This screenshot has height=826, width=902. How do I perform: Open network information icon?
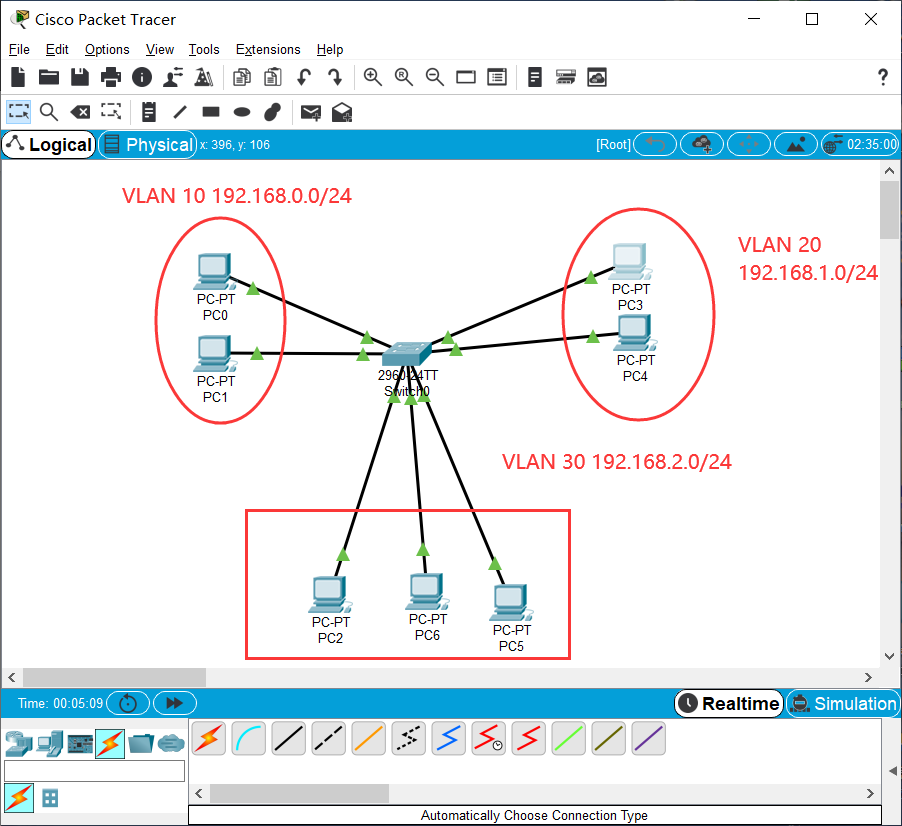point(142,77)
